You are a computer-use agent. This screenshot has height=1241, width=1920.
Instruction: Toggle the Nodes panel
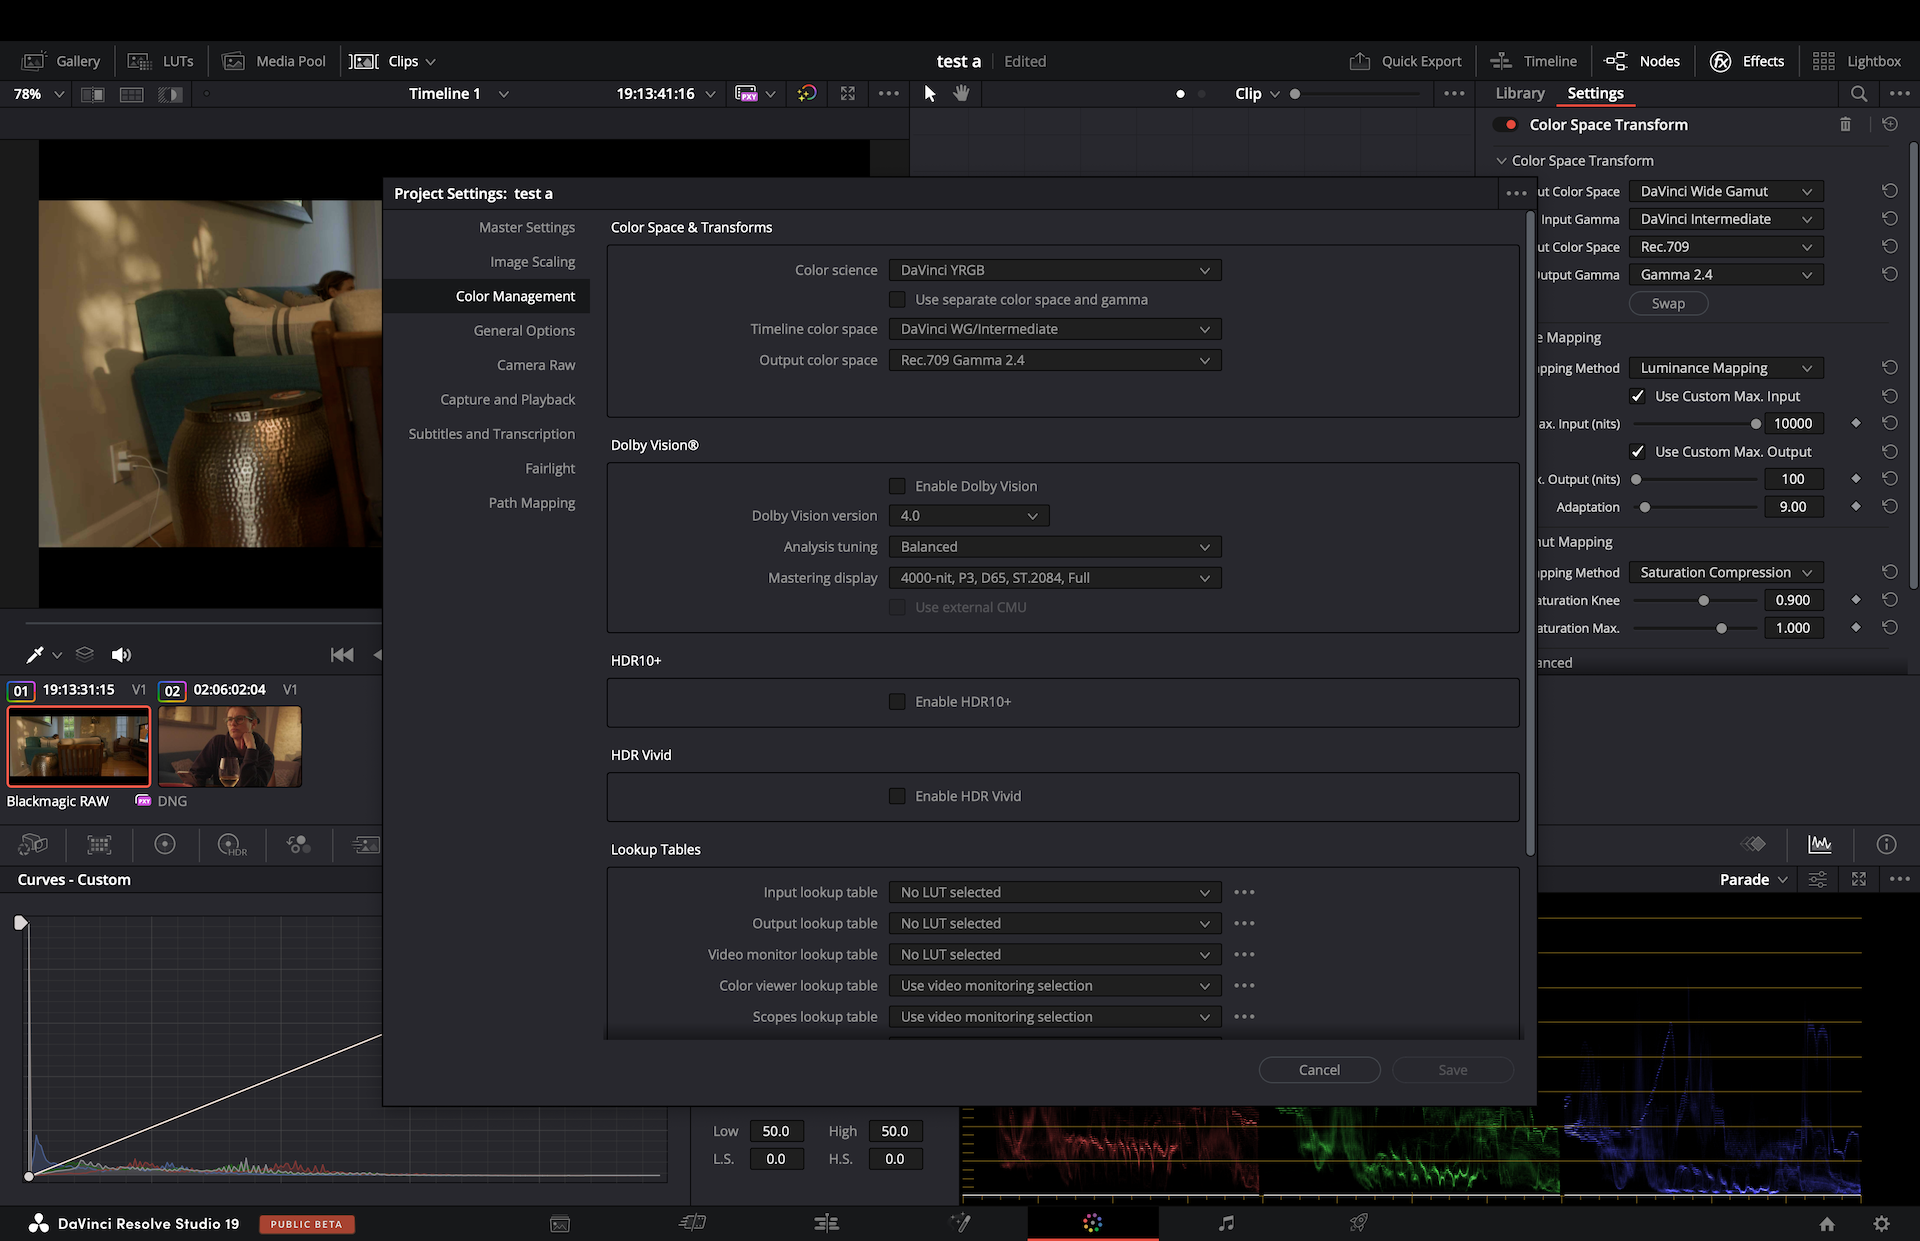click(1641, 61)
